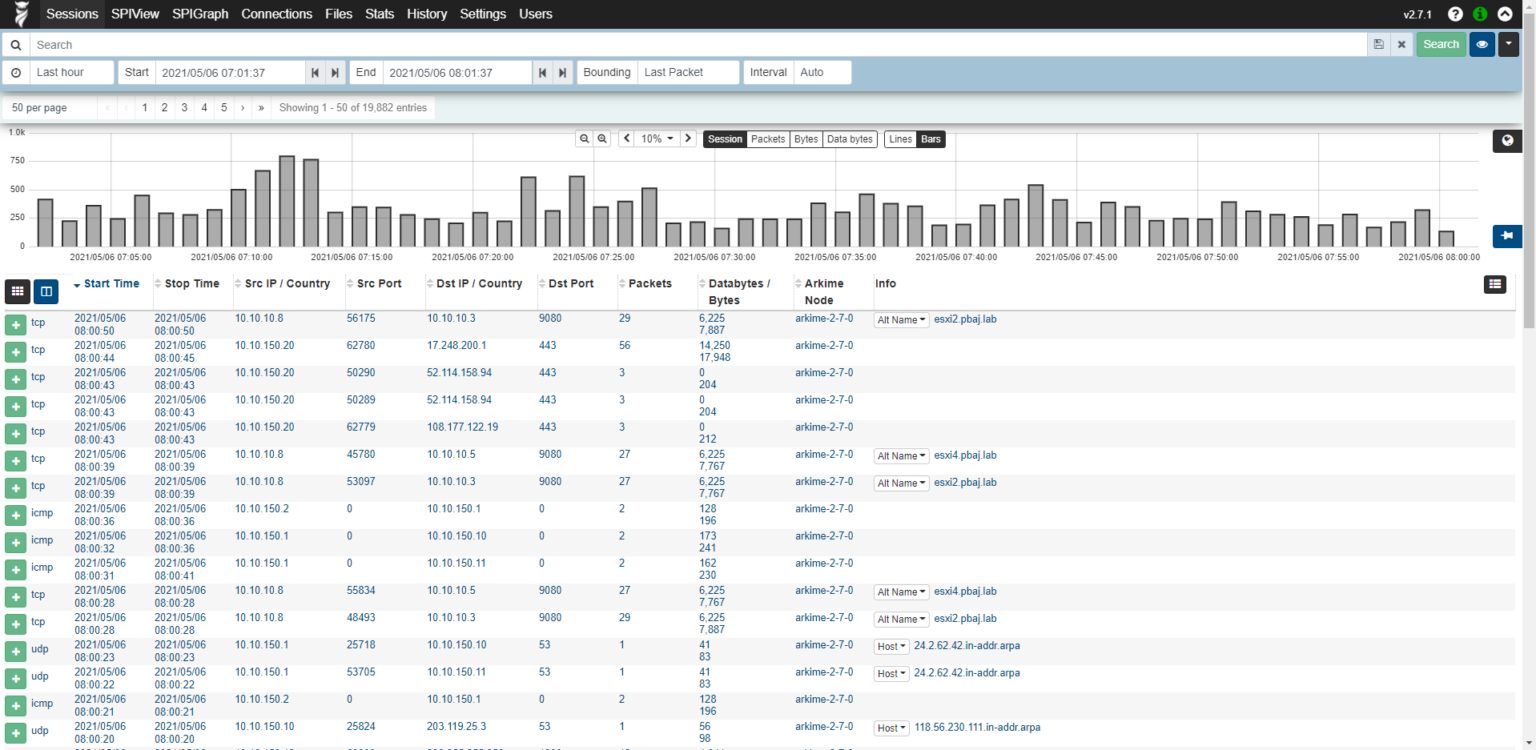Open the Connections page
Viewport: 1536px width, 750px height.
point(277,14)
